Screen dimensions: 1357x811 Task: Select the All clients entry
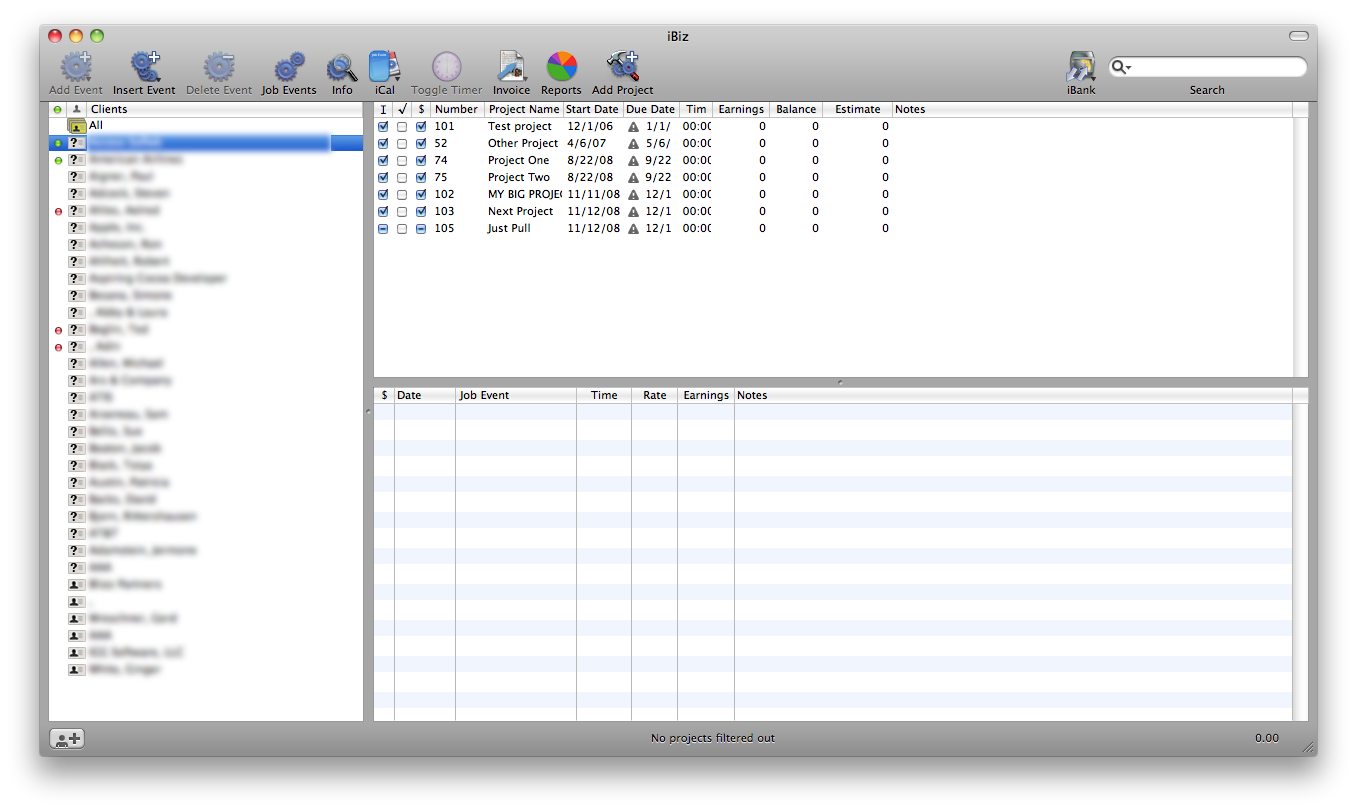point(96,126)
